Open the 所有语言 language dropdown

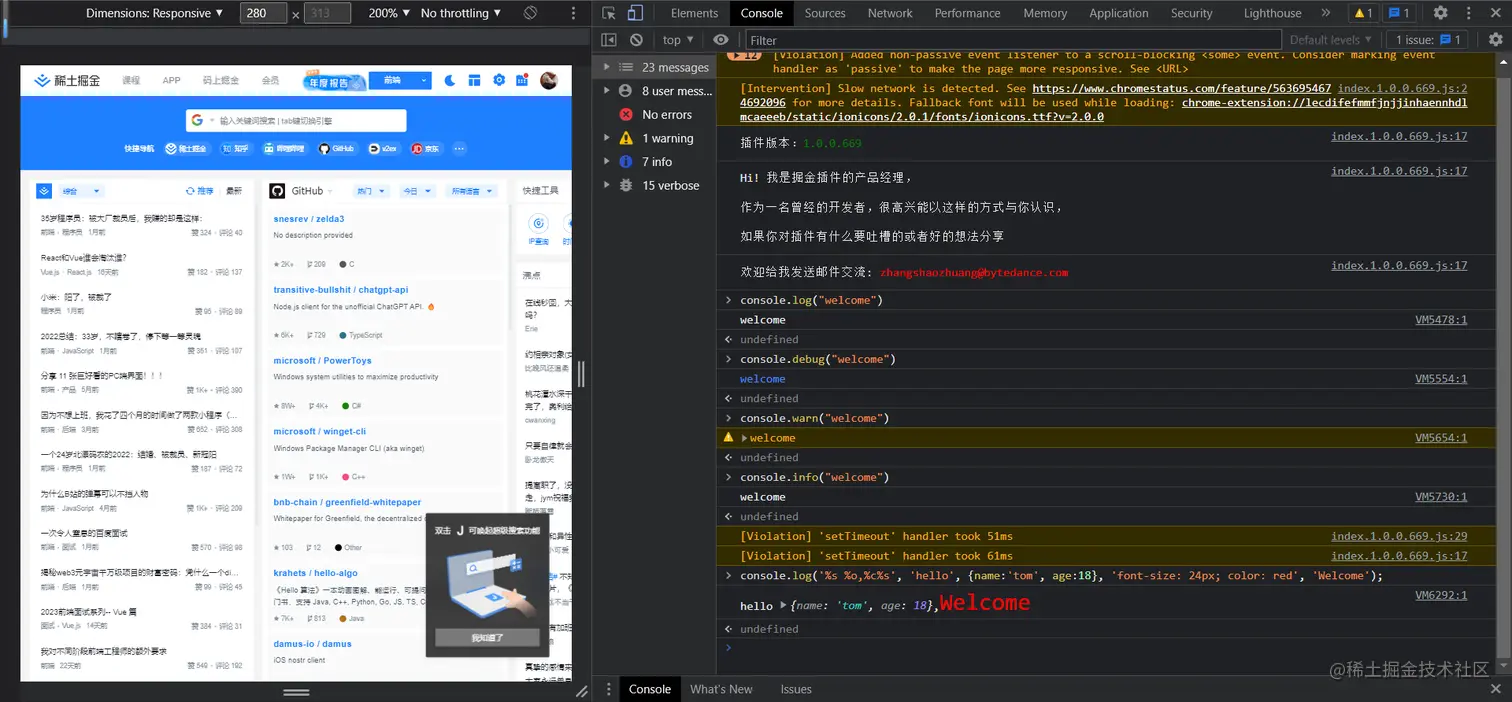tap(470, 191)
